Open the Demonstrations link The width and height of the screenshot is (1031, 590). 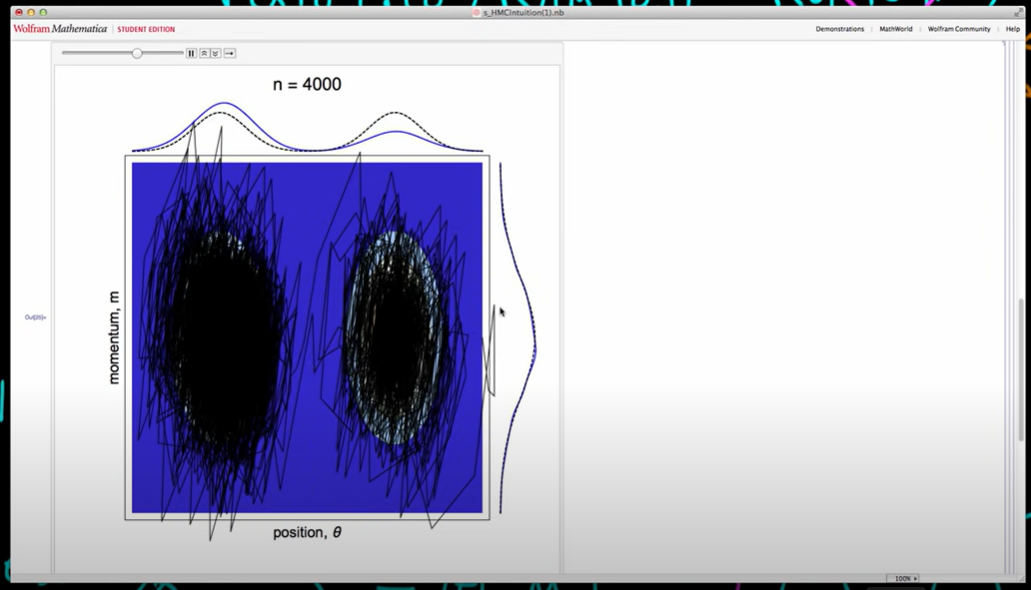tap(840, 29)
